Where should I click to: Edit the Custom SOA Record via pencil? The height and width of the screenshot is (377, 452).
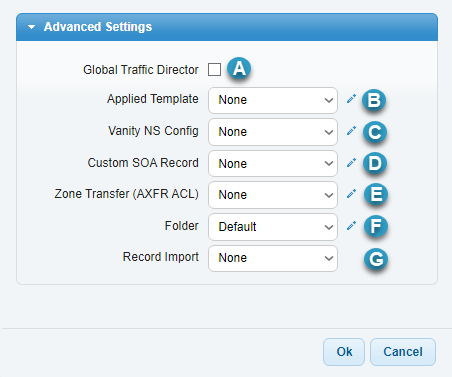point(351,163)
